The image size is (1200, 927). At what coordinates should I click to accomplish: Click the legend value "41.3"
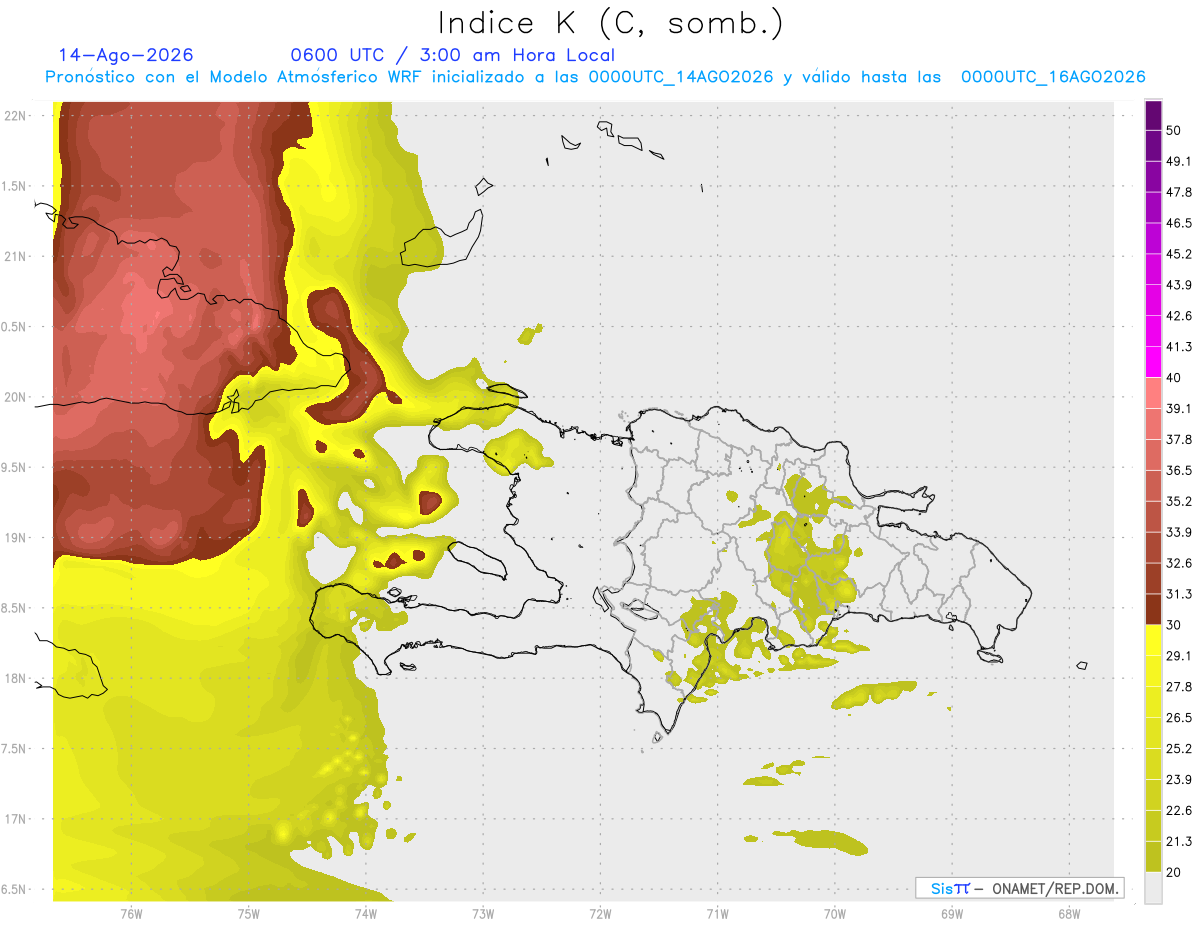[x=1179, y=347]
